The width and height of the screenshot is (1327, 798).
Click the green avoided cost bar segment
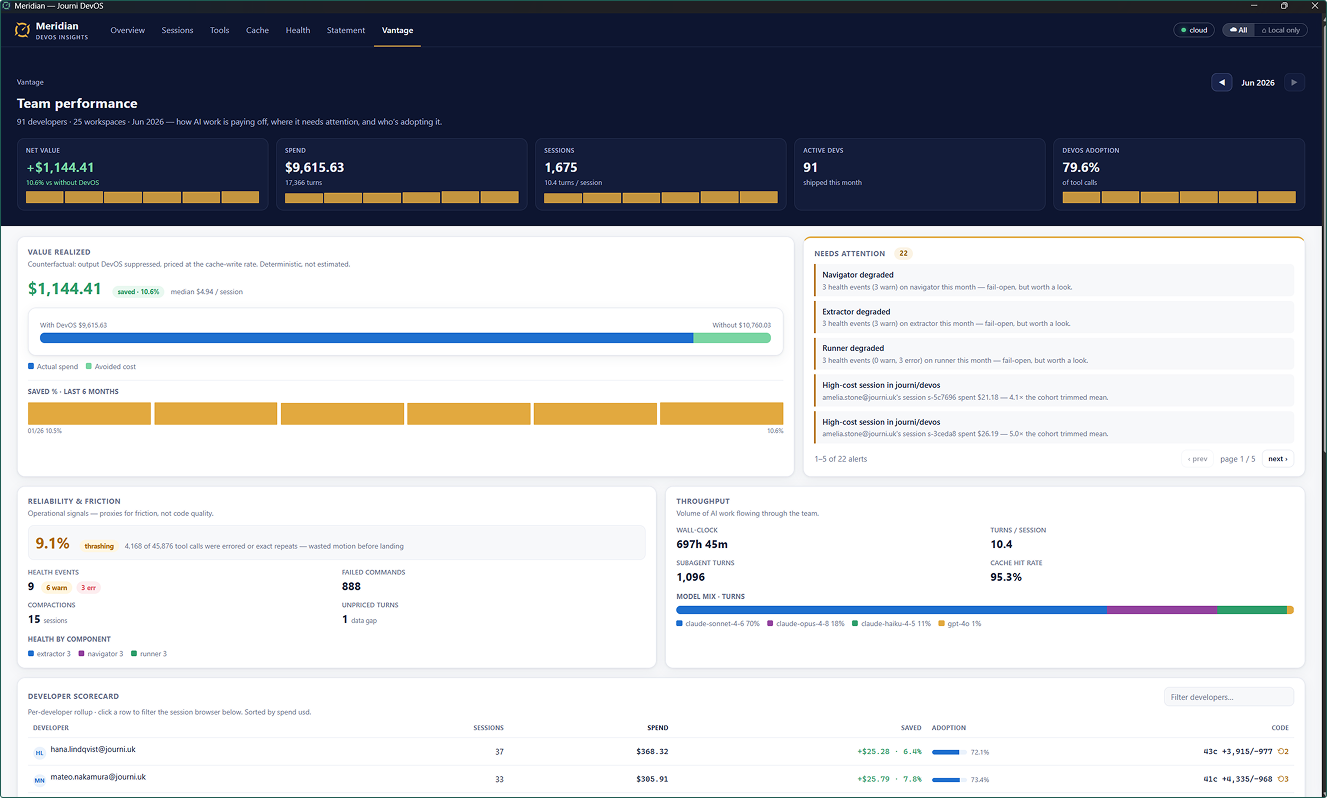click(x=732, y=338)
